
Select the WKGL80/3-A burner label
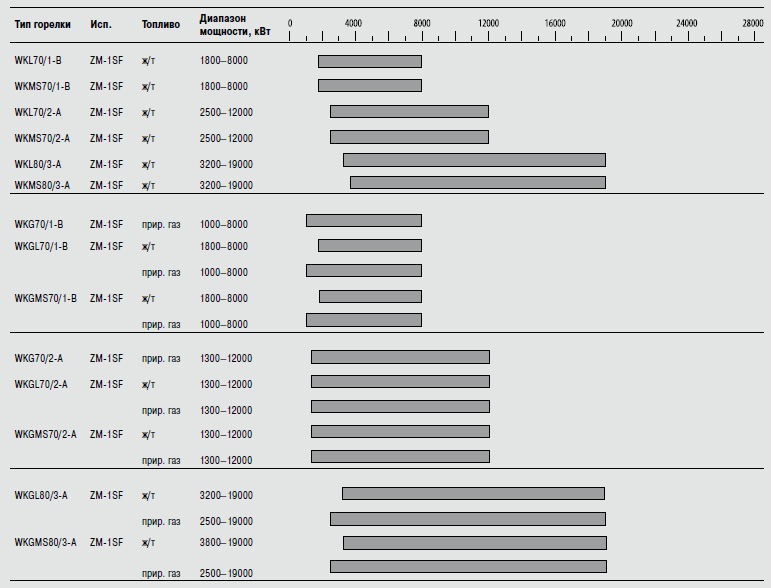tap(41, 495)
